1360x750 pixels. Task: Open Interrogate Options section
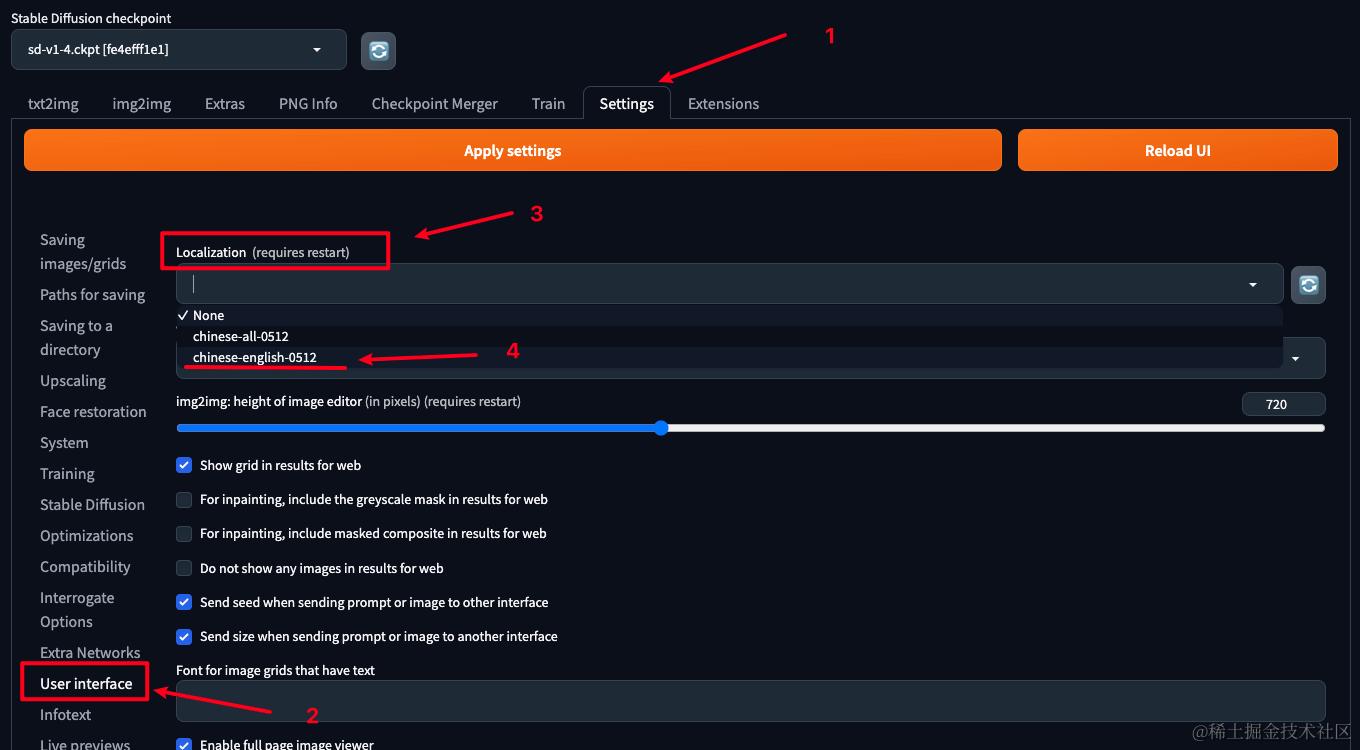click(x=77, y=610)
